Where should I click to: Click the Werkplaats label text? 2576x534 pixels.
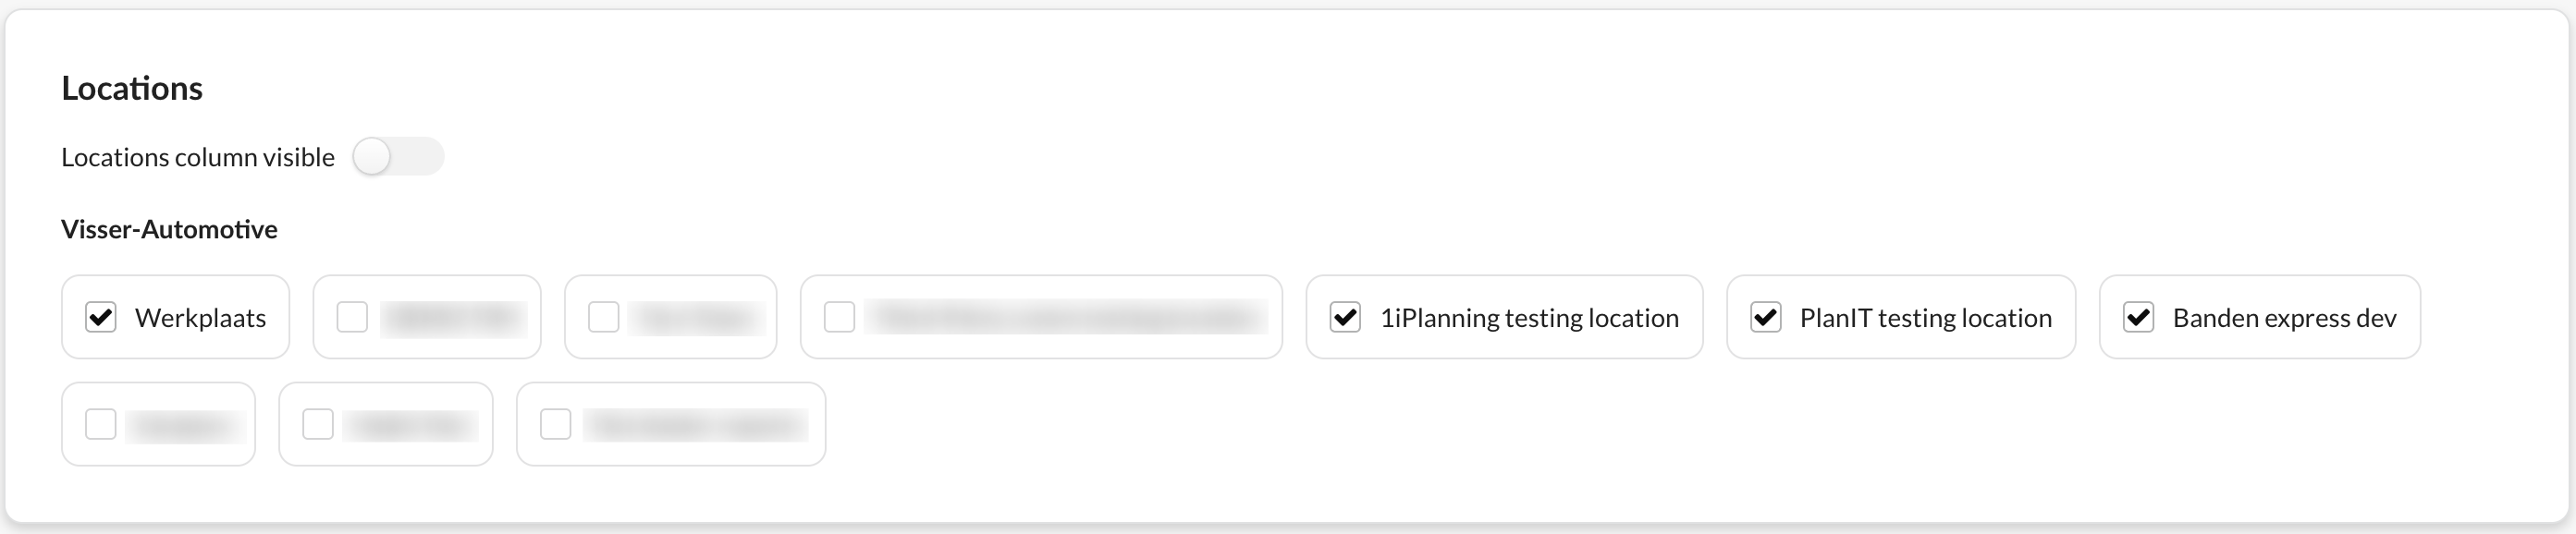click(200, 318)
